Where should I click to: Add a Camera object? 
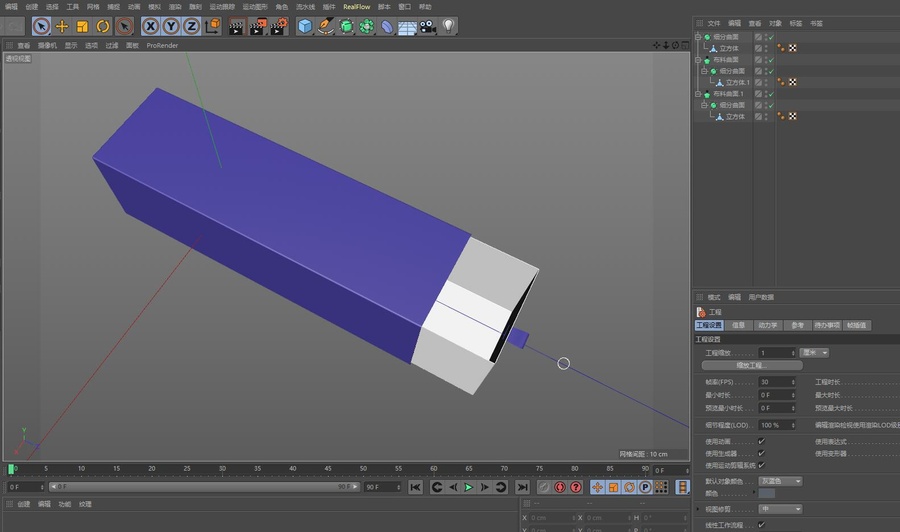(x=428, y=26)
